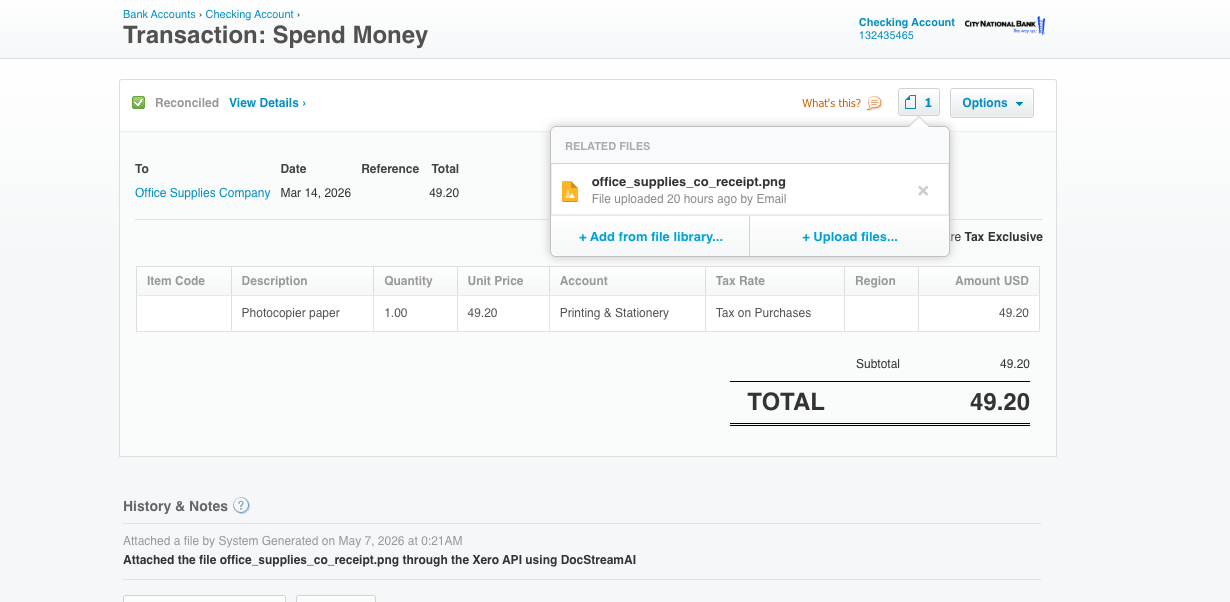Click the Tax Rate column header
This screenshot has width=1230, height=602.
coord(775,281)
